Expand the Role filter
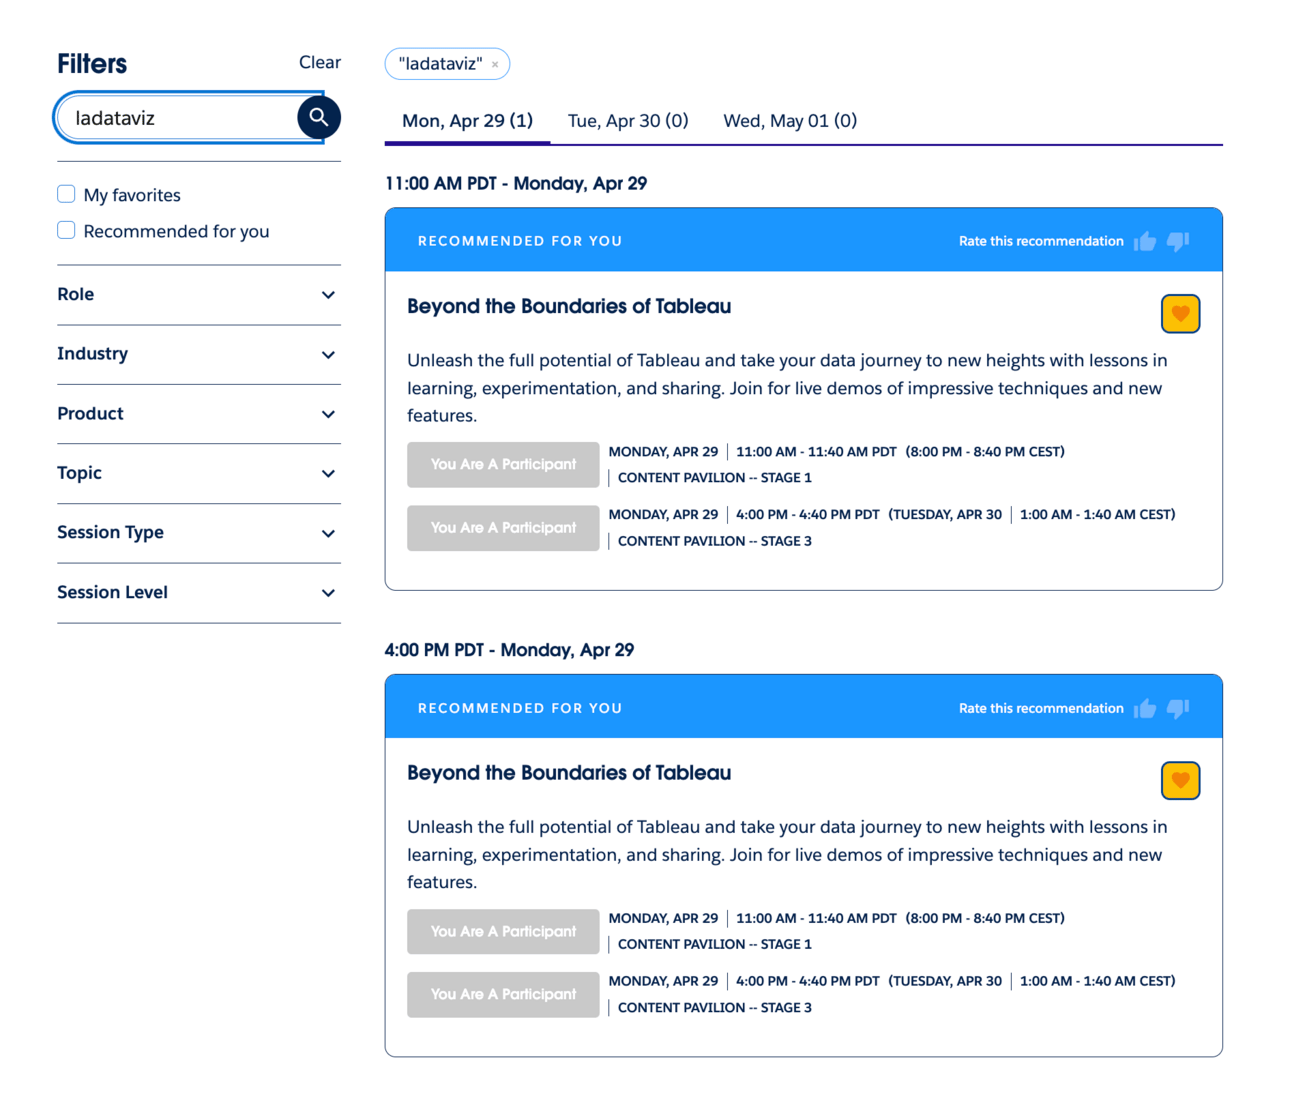1292x1120 pixels. pos(199,295)
